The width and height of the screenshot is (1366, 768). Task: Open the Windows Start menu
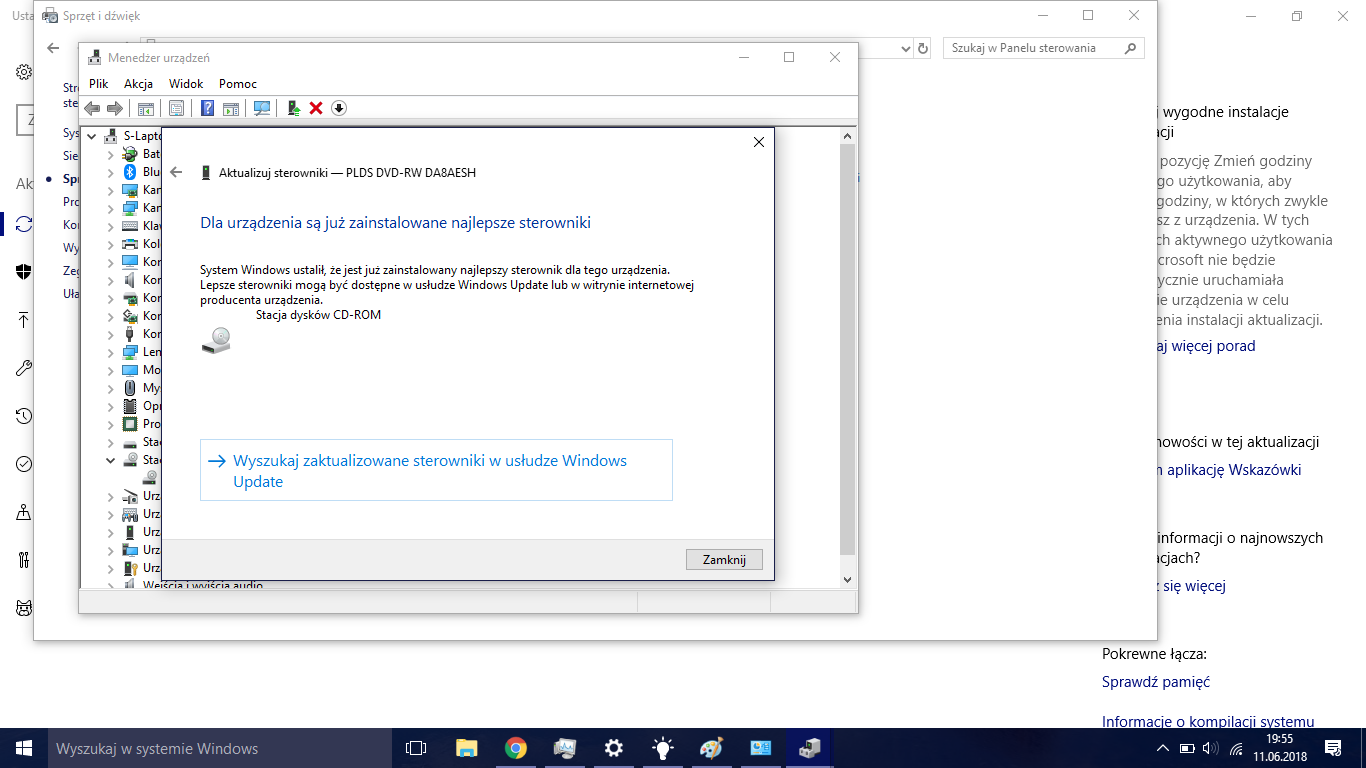coord(24,748)
